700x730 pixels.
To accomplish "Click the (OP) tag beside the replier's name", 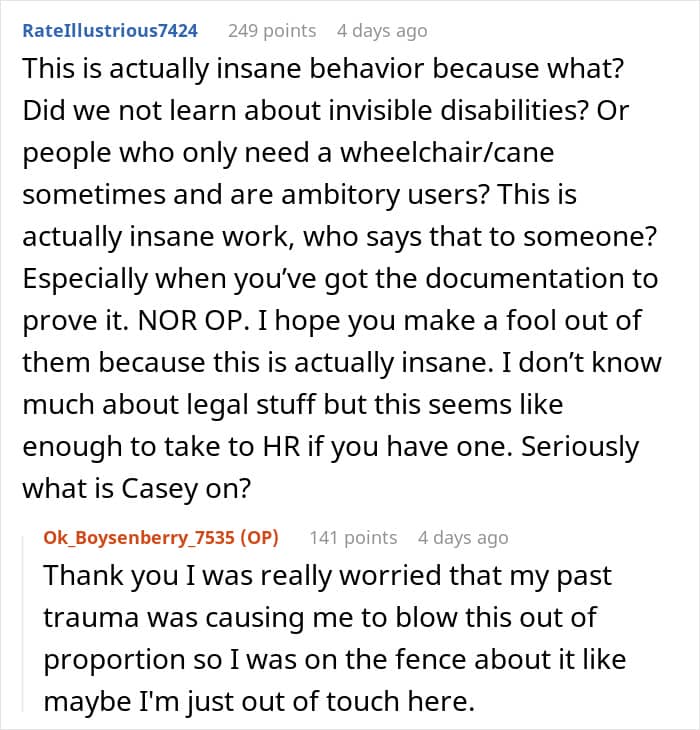I will tap(253, 538).
